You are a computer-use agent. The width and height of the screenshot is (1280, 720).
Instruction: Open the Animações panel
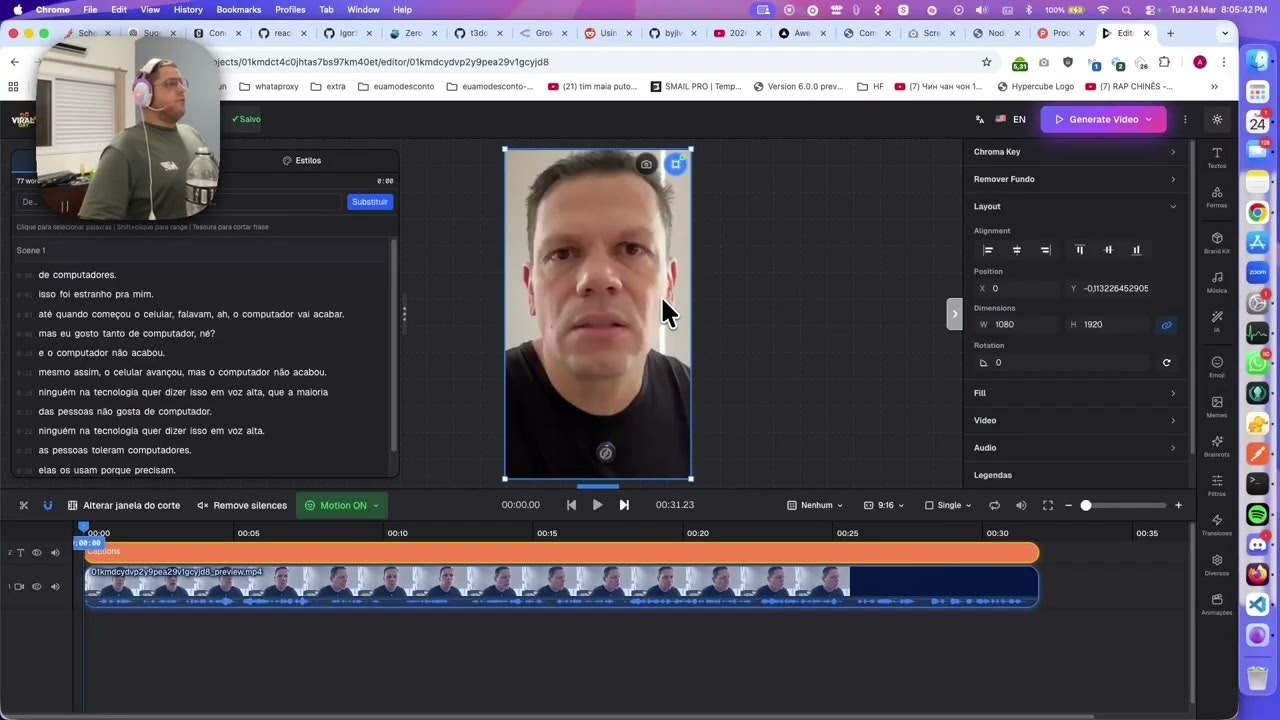[1217, 604]
